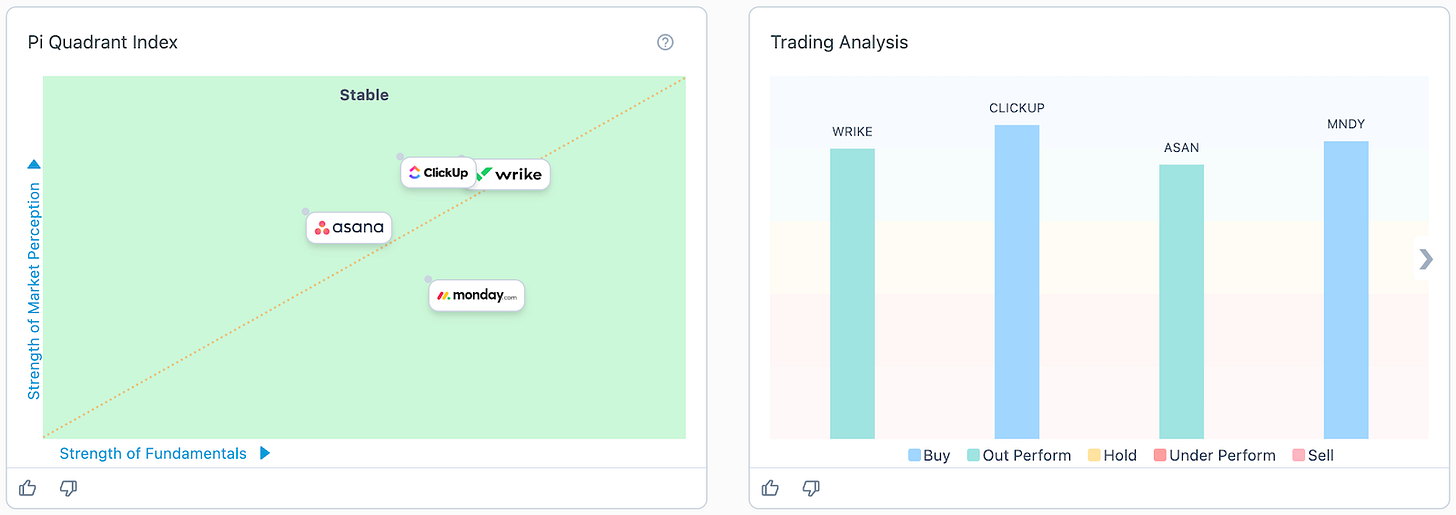Select the ClickUp logo marker
Viewport: 1456px width, 515px height.
(439, 172)
